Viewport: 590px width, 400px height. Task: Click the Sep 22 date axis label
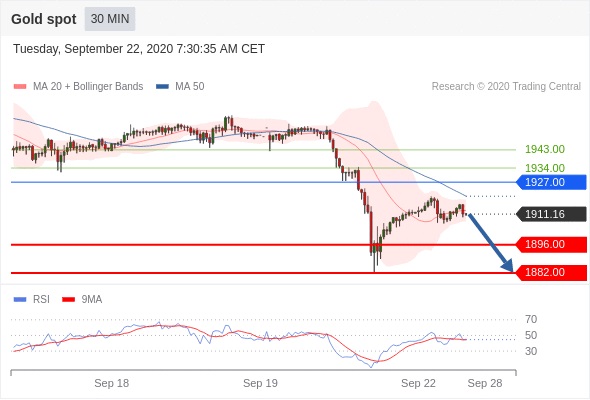tap(418, 383)
